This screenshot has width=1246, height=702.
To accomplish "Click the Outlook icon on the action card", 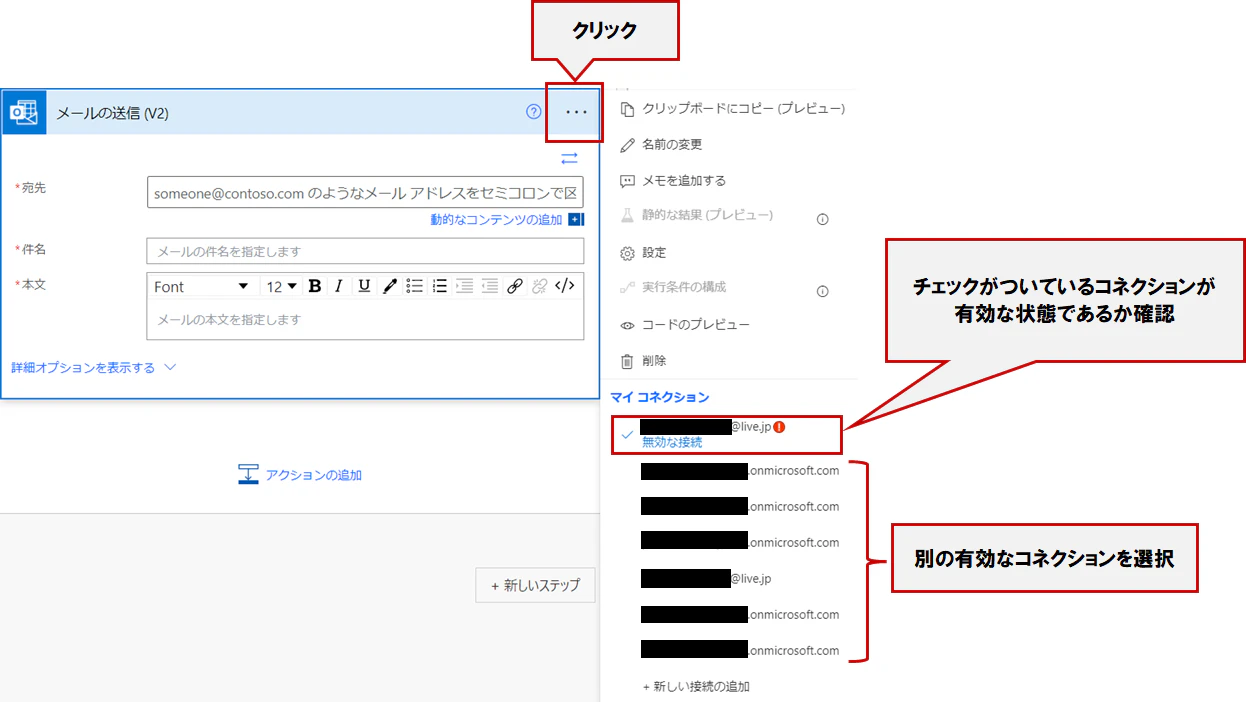I will click(24, 112).
